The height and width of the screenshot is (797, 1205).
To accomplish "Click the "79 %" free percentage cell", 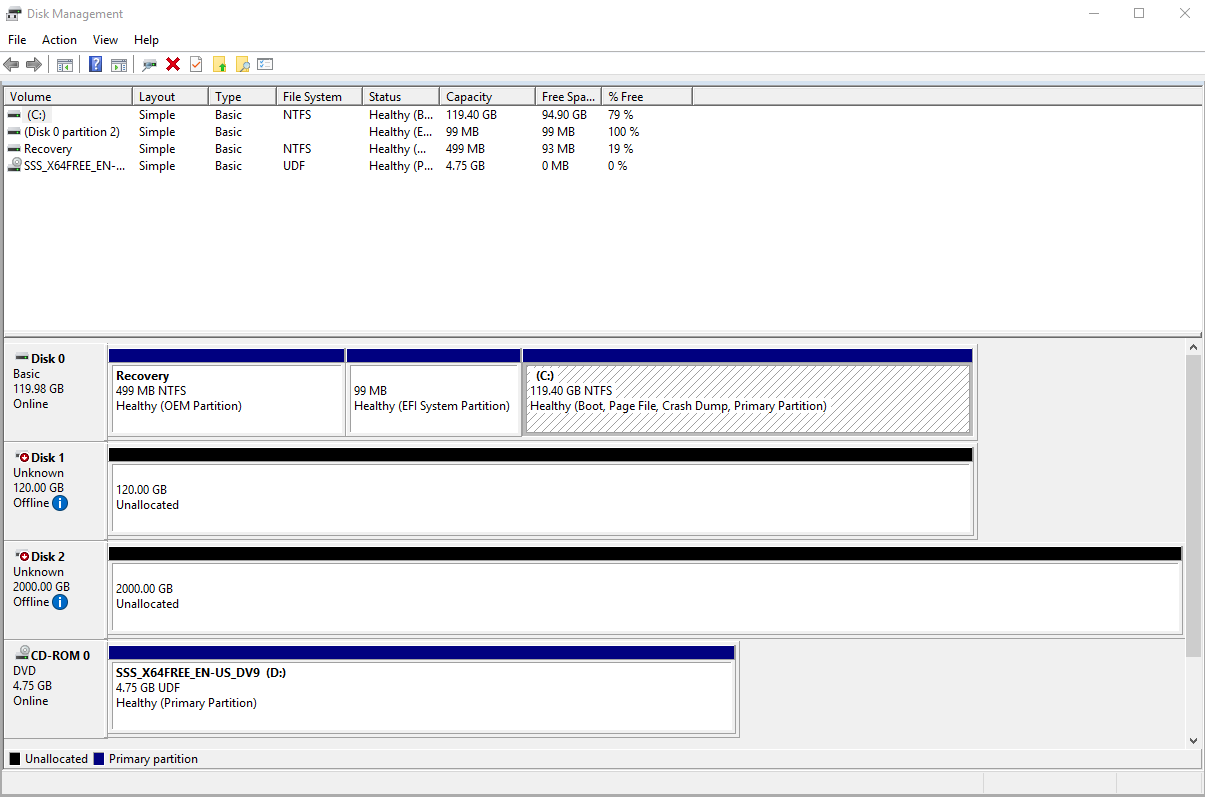I will tap(620, 115).
